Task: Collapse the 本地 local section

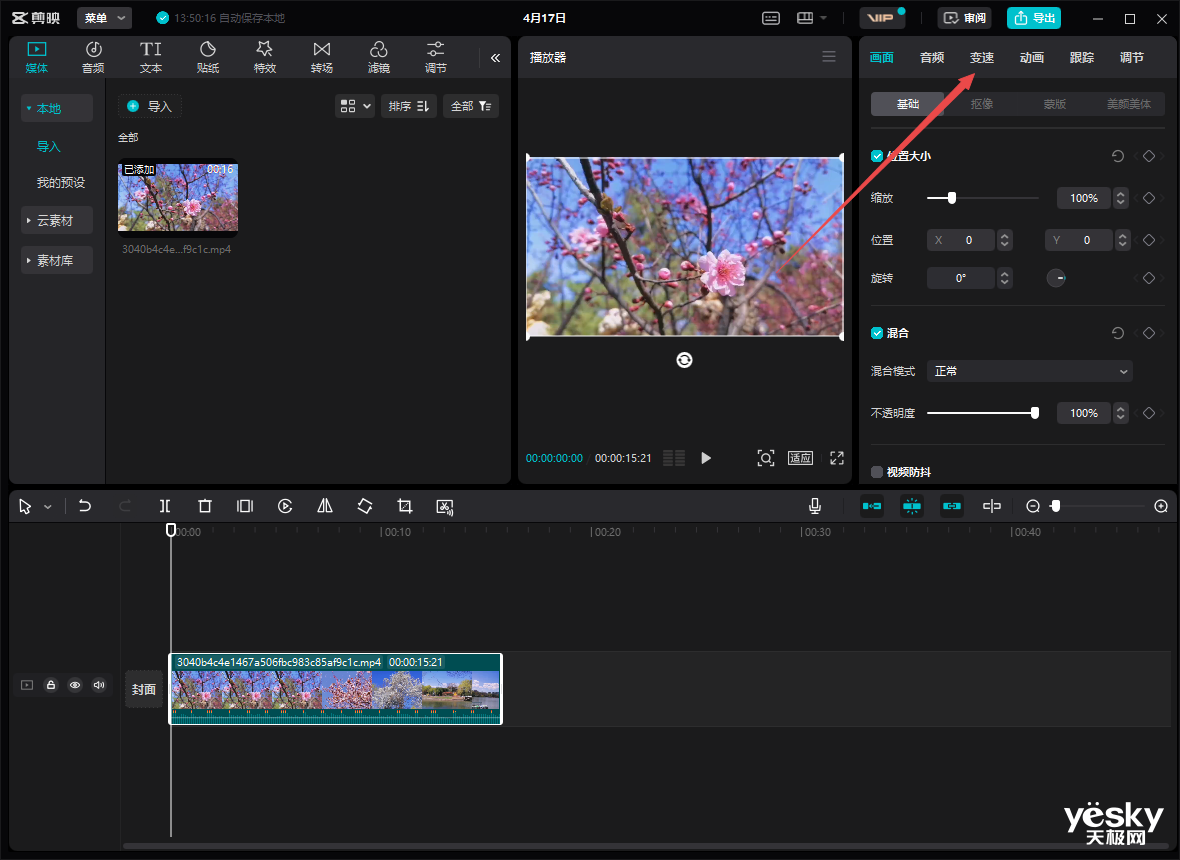Action: pos(56,108)
